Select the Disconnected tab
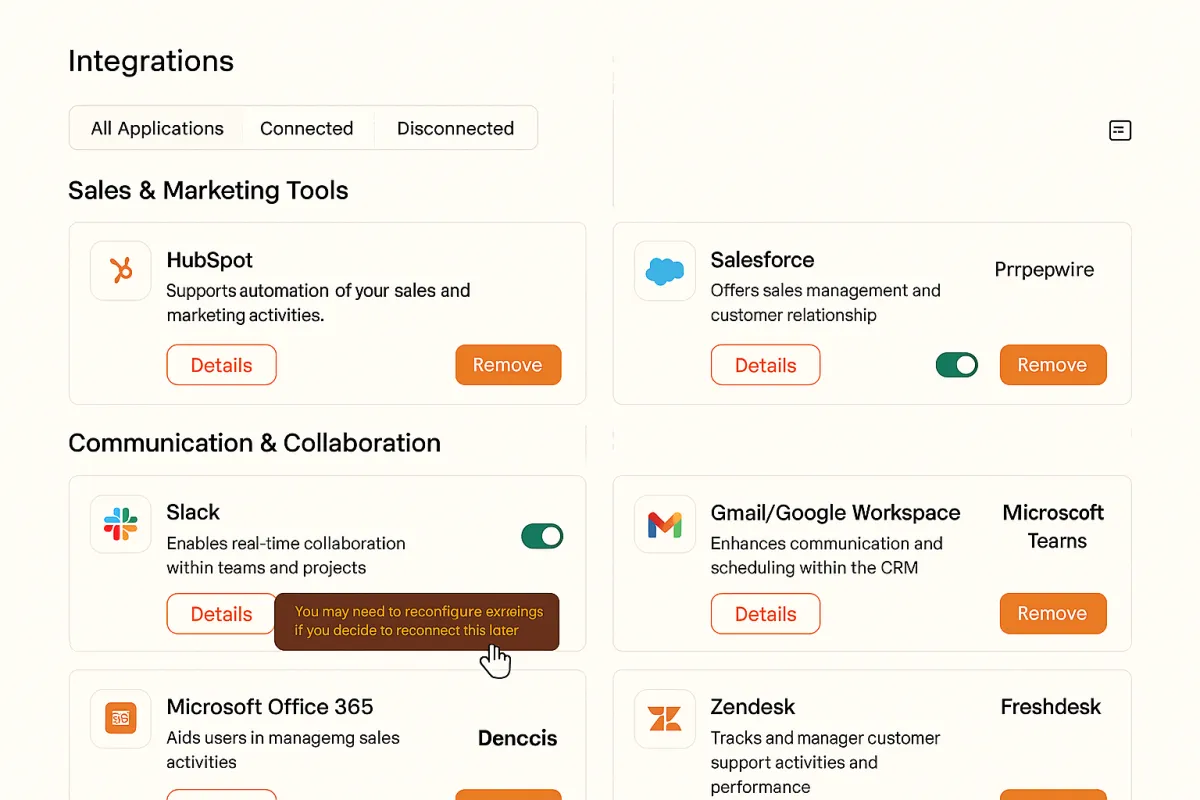The image size is (1200, 800). [x=455, y=128]
